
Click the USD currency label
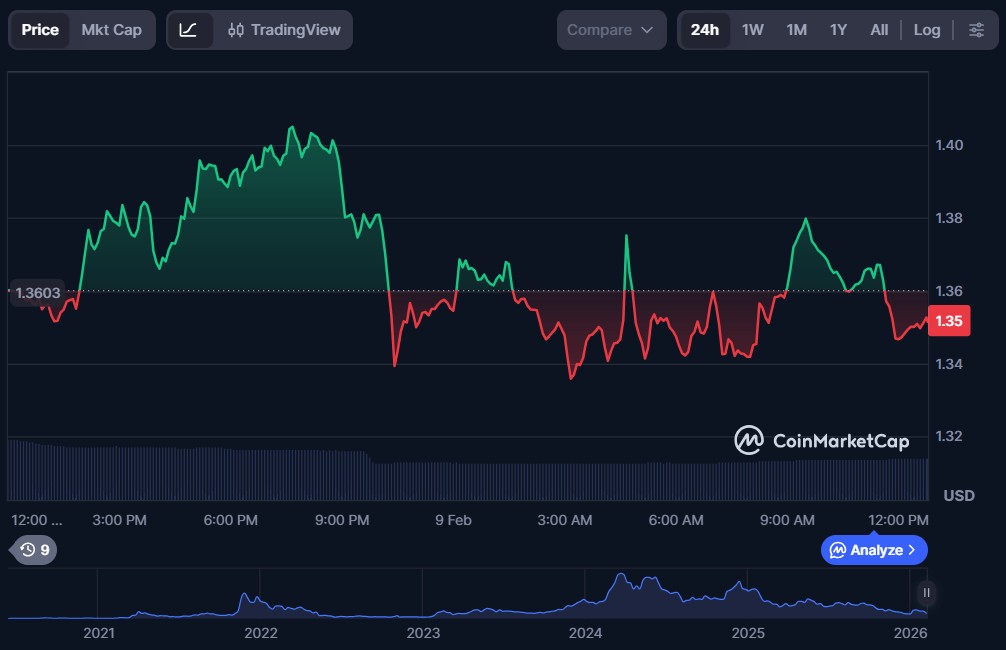[x=958, y=496]
